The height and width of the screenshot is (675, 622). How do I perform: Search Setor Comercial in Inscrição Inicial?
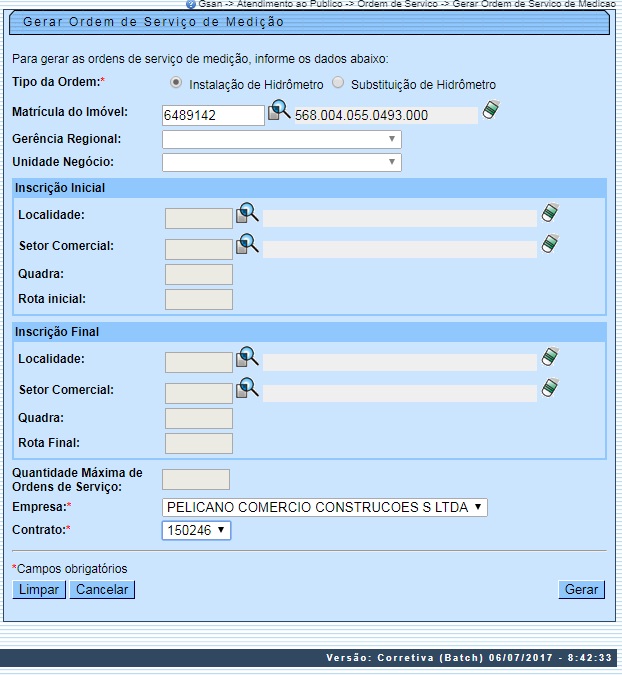(247, 244)
